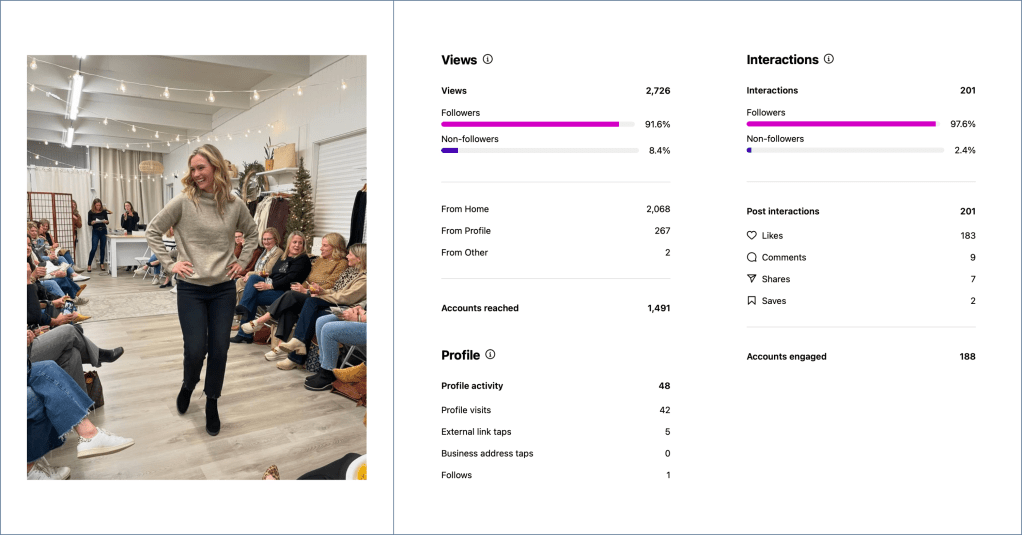Click the total views value 2,726
The width and height of the screenshot is (1022, 535).
click(x=658, y=91)
